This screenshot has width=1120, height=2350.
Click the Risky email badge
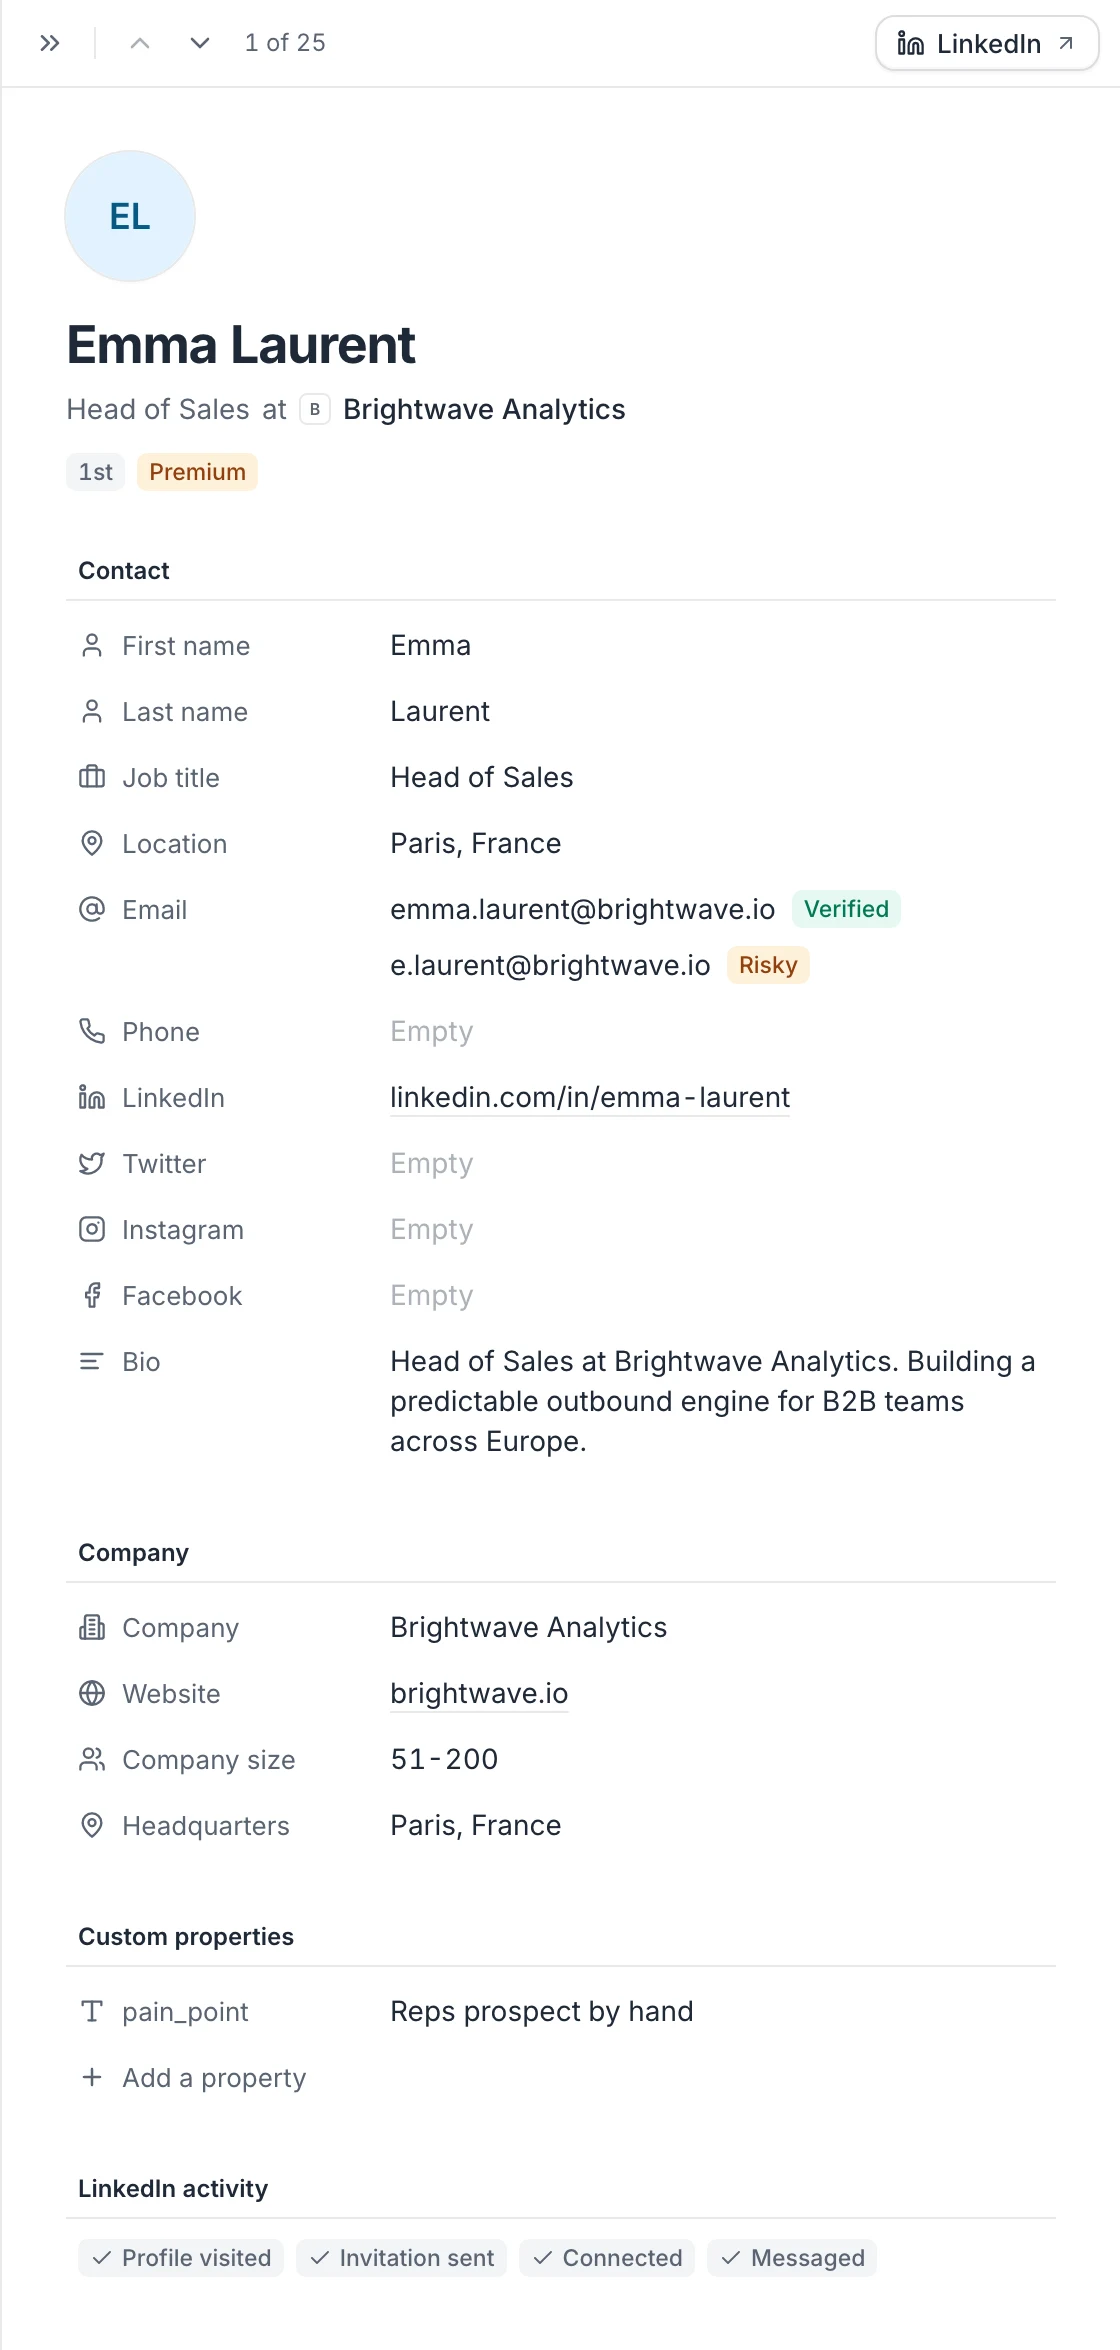pyautogui.click(x=768, y=965)
